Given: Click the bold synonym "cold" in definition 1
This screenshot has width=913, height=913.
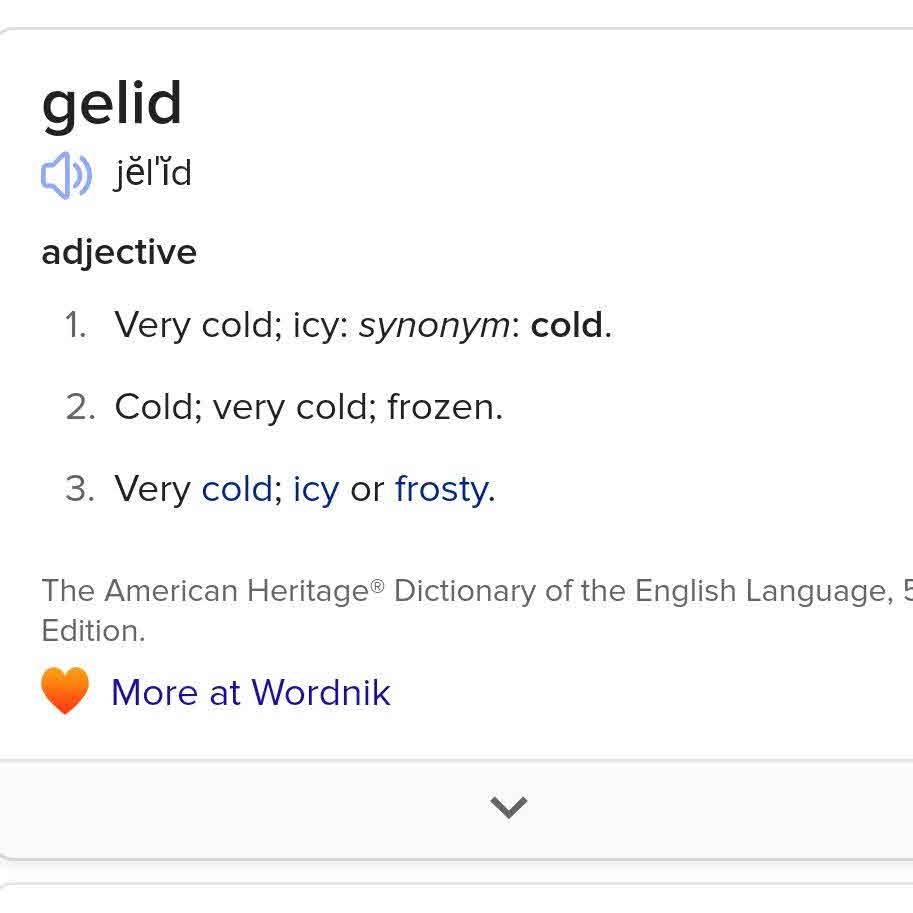Looking at the screenshot, I should pos(567,326).
